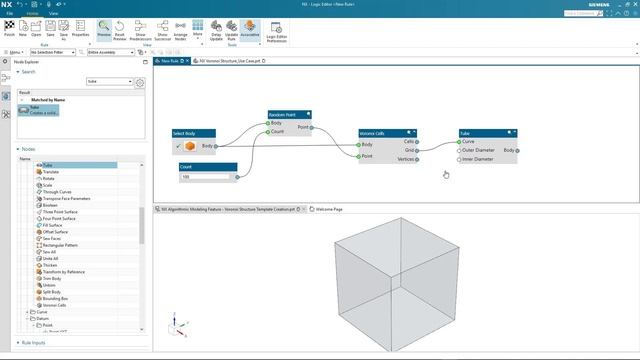Select the Bounding Box node
Image resolution: width=640 pixels, height=360 pixels.
(55, 299)
